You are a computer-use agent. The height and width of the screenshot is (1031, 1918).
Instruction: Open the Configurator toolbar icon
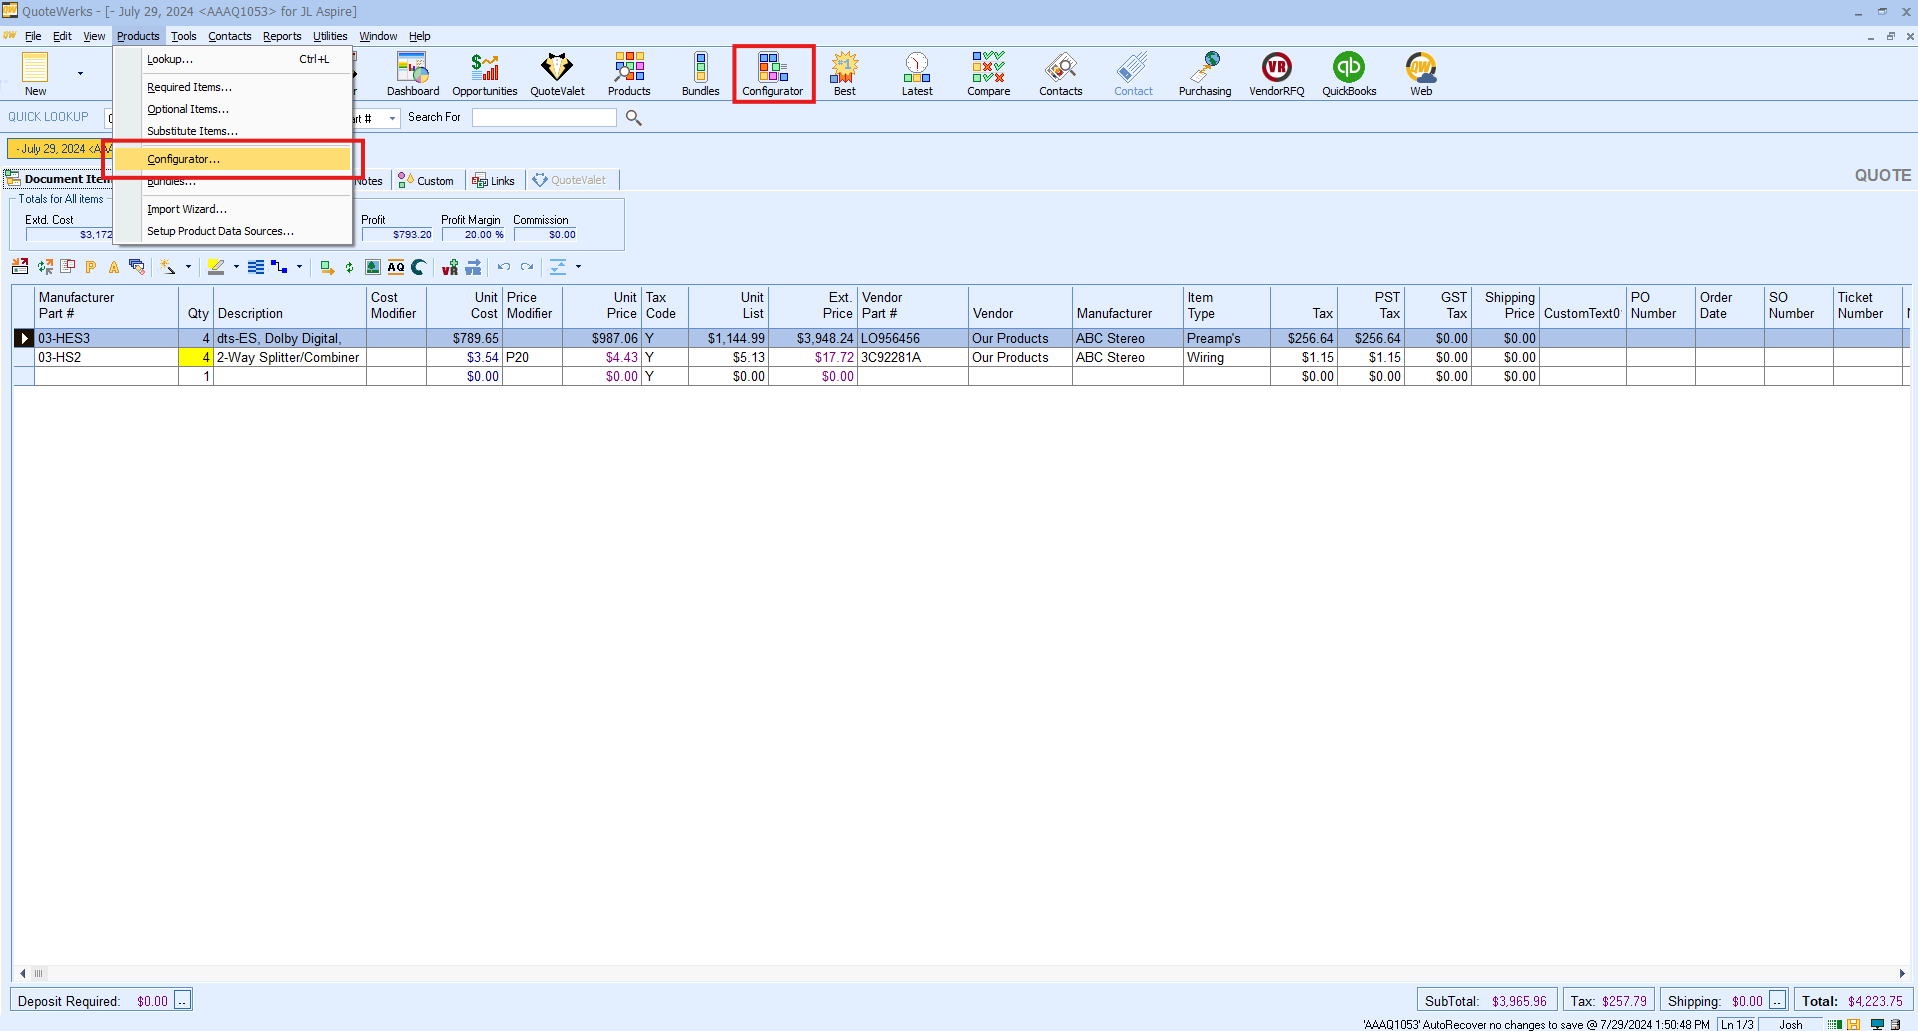772,74
